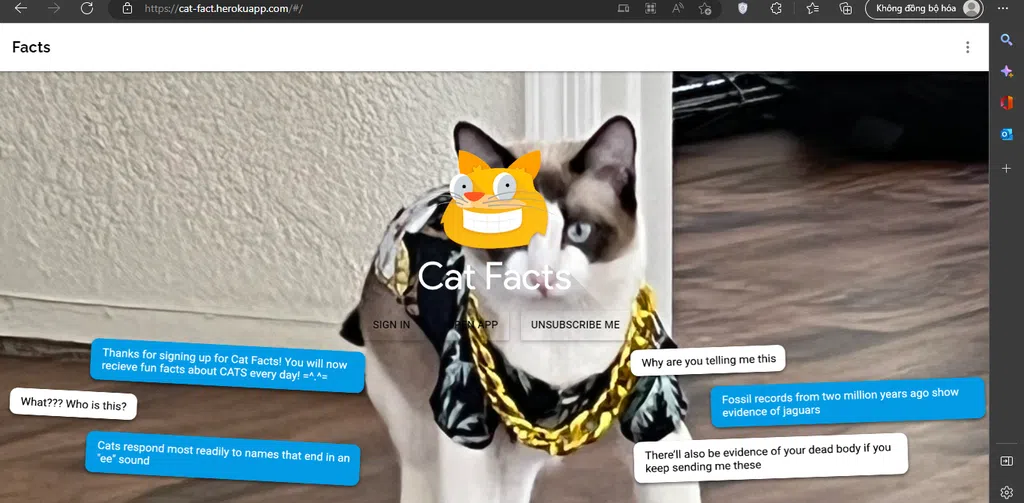The width and height of the screenshot is (1024, 503).
Task: Click the OPEN APP button
Action: tap(472, 325)
